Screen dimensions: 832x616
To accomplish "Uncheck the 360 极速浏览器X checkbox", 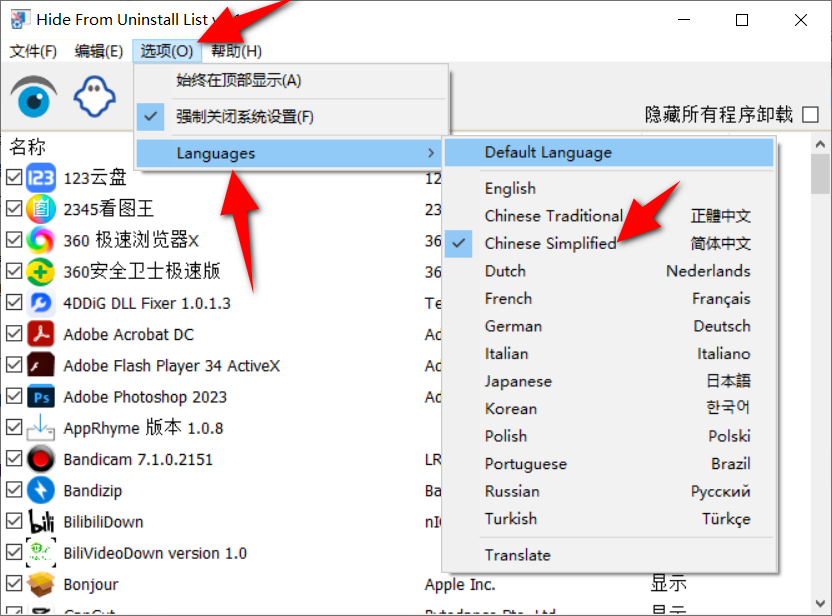I will click(14, 240).
